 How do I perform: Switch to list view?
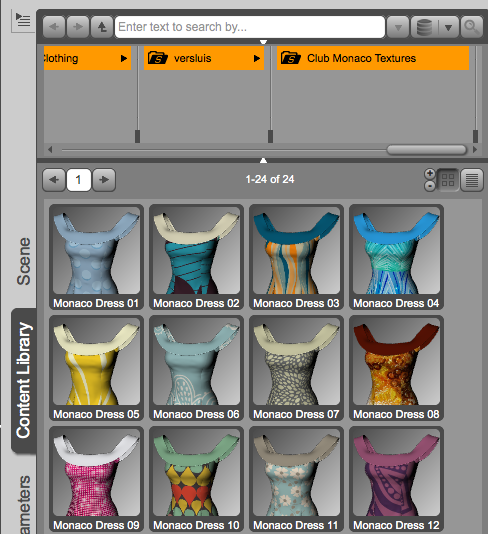pos(472,180)
